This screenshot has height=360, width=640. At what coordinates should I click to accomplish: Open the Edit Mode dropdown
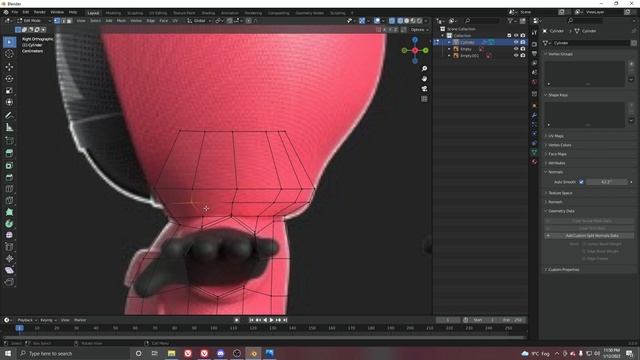click(34, 20)
